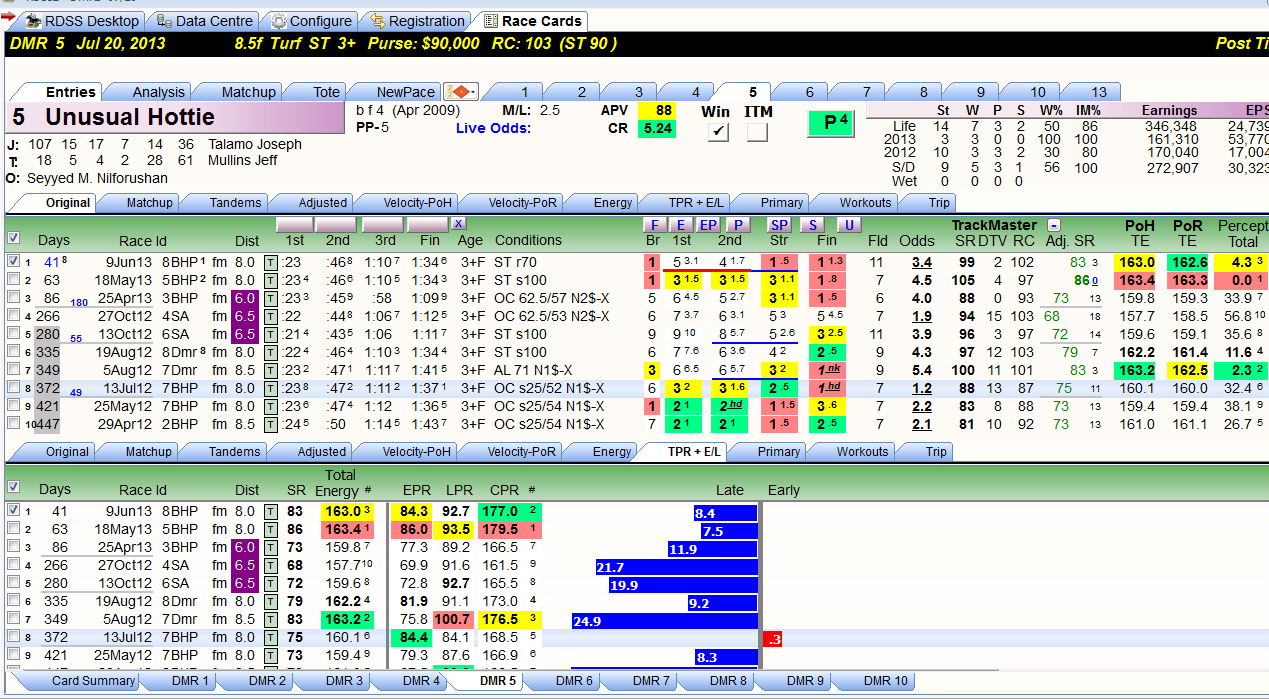The height and width of the screenshot is (699, 1269).
Task: Click T icon in lower 5Aug12 row
Action: pos(270,620)
